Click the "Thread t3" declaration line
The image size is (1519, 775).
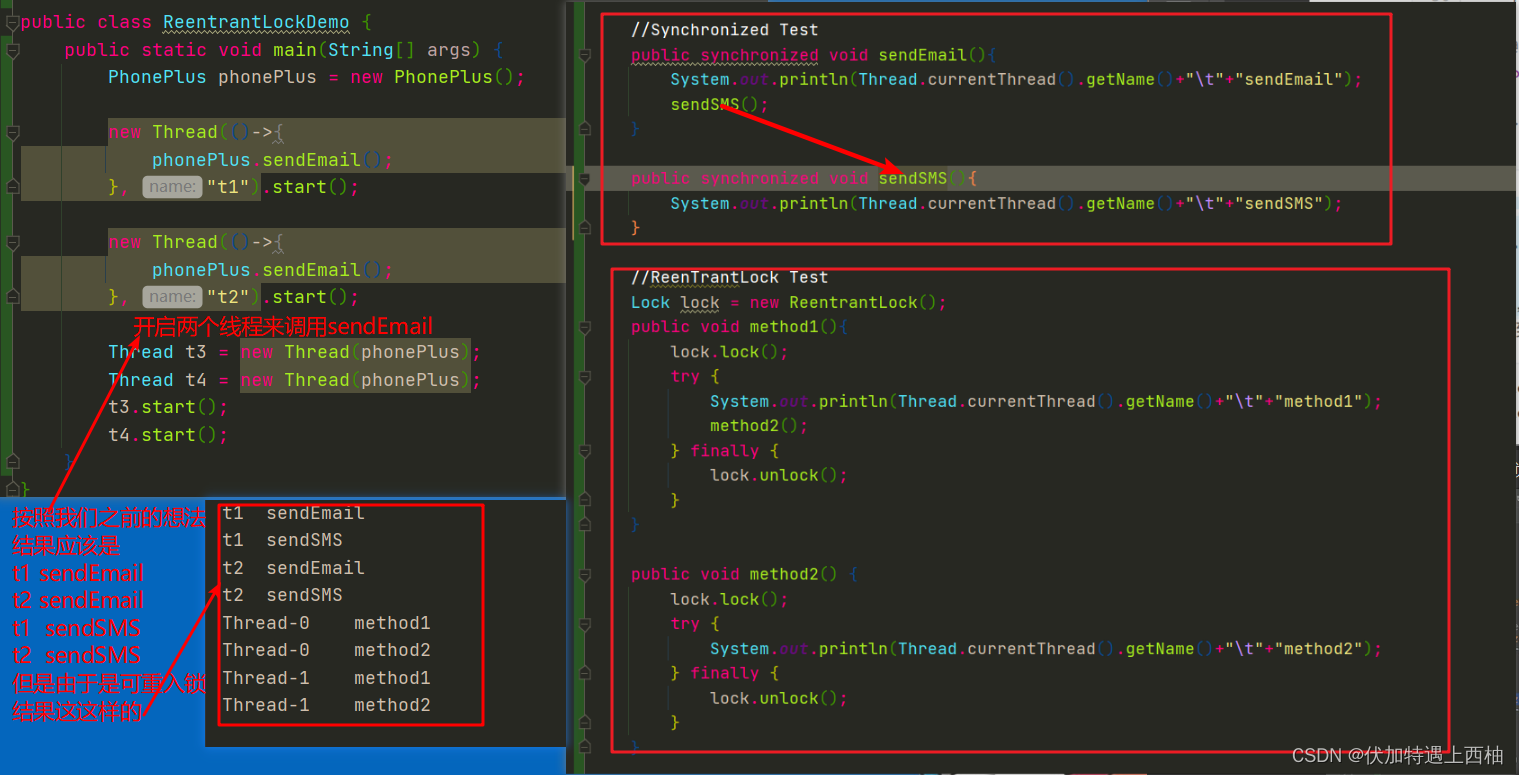[x=295, y=352]
